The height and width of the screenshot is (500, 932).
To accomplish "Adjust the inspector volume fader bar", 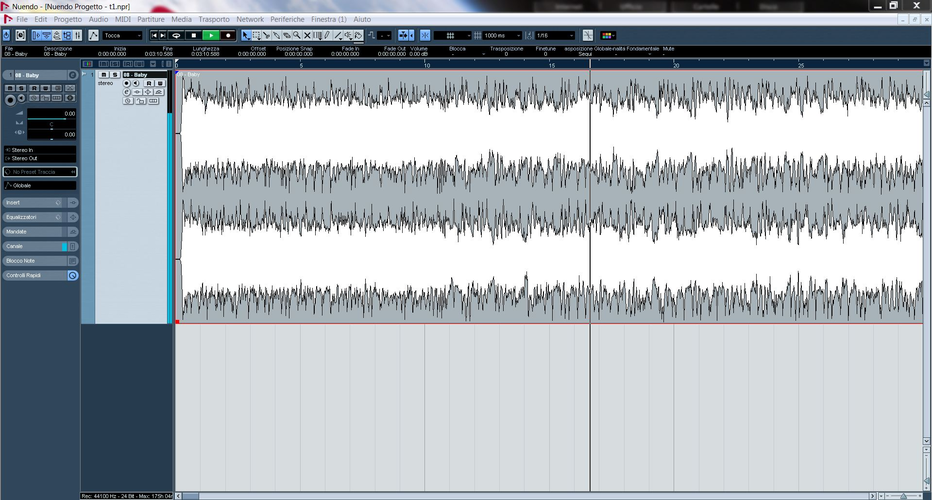I will click(51, 119).
